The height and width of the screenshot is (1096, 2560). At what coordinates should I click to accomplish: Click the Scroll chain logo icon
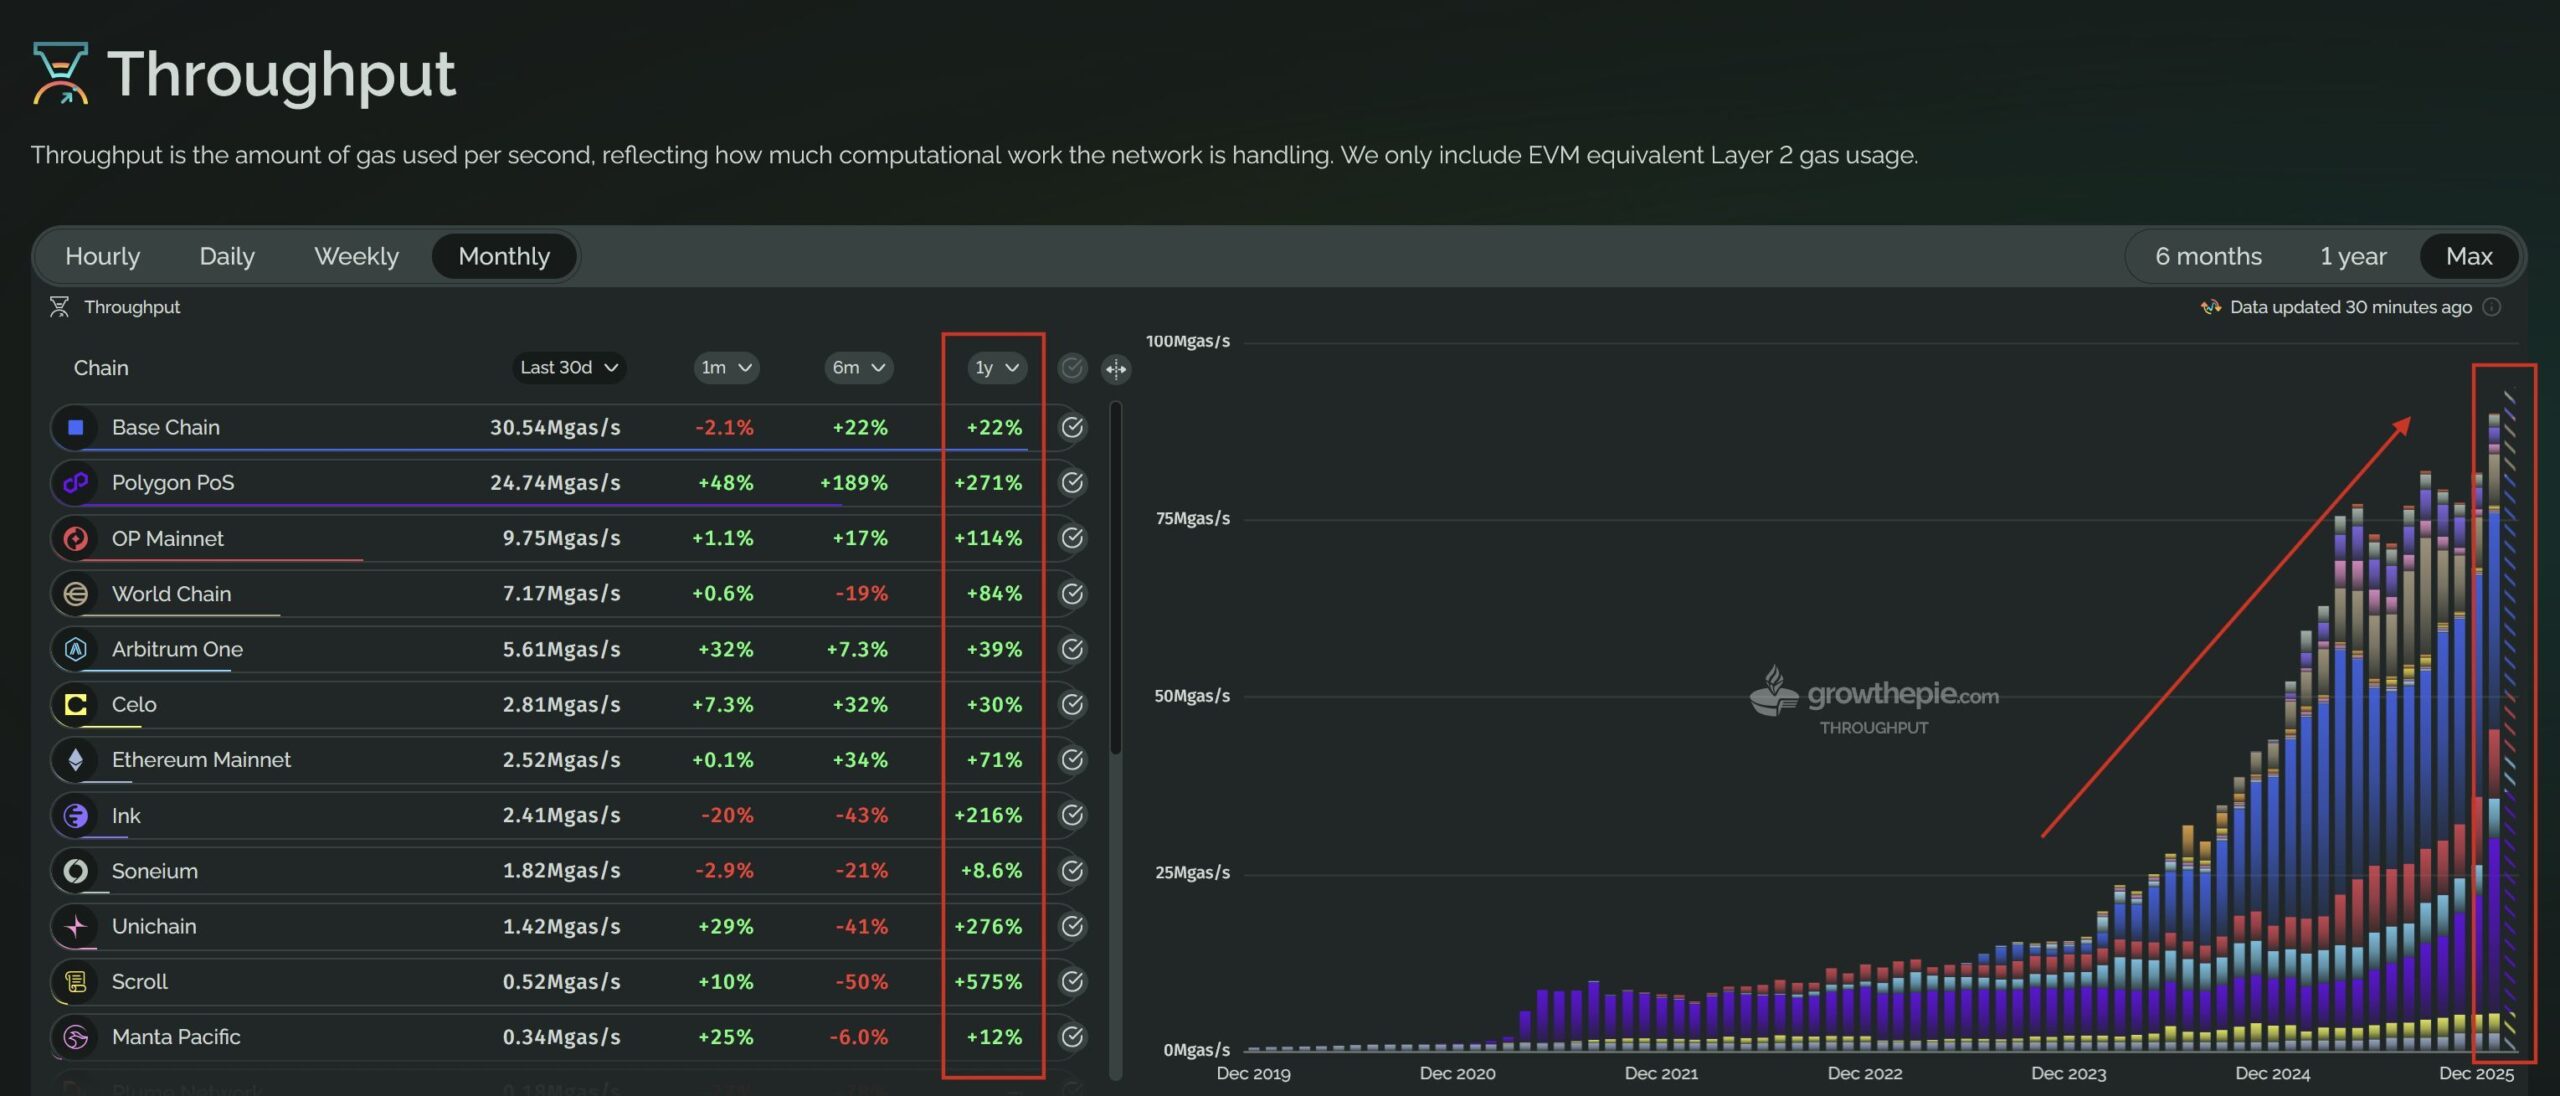point(77,982)
